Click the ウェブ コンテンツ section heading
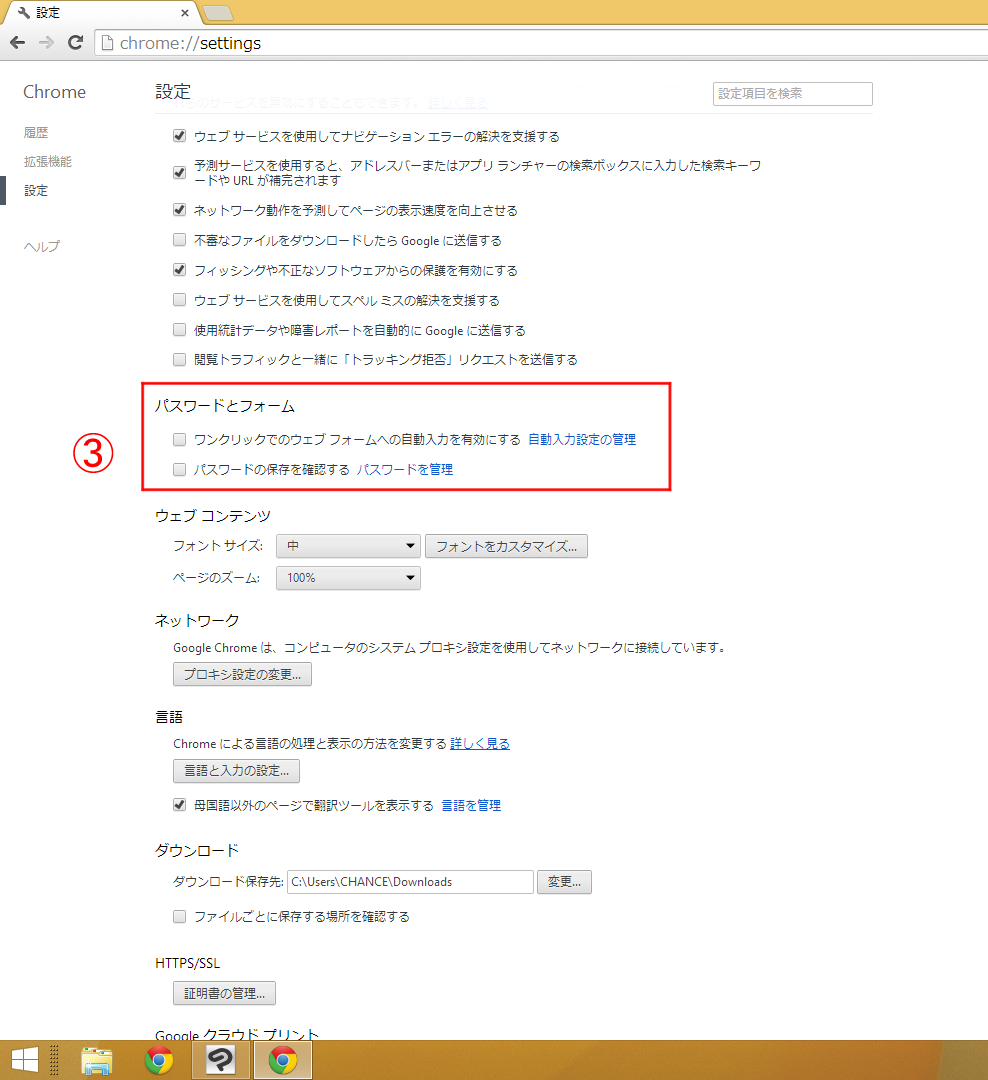This screenshot has width=988, height=1080. click(213, 516)
